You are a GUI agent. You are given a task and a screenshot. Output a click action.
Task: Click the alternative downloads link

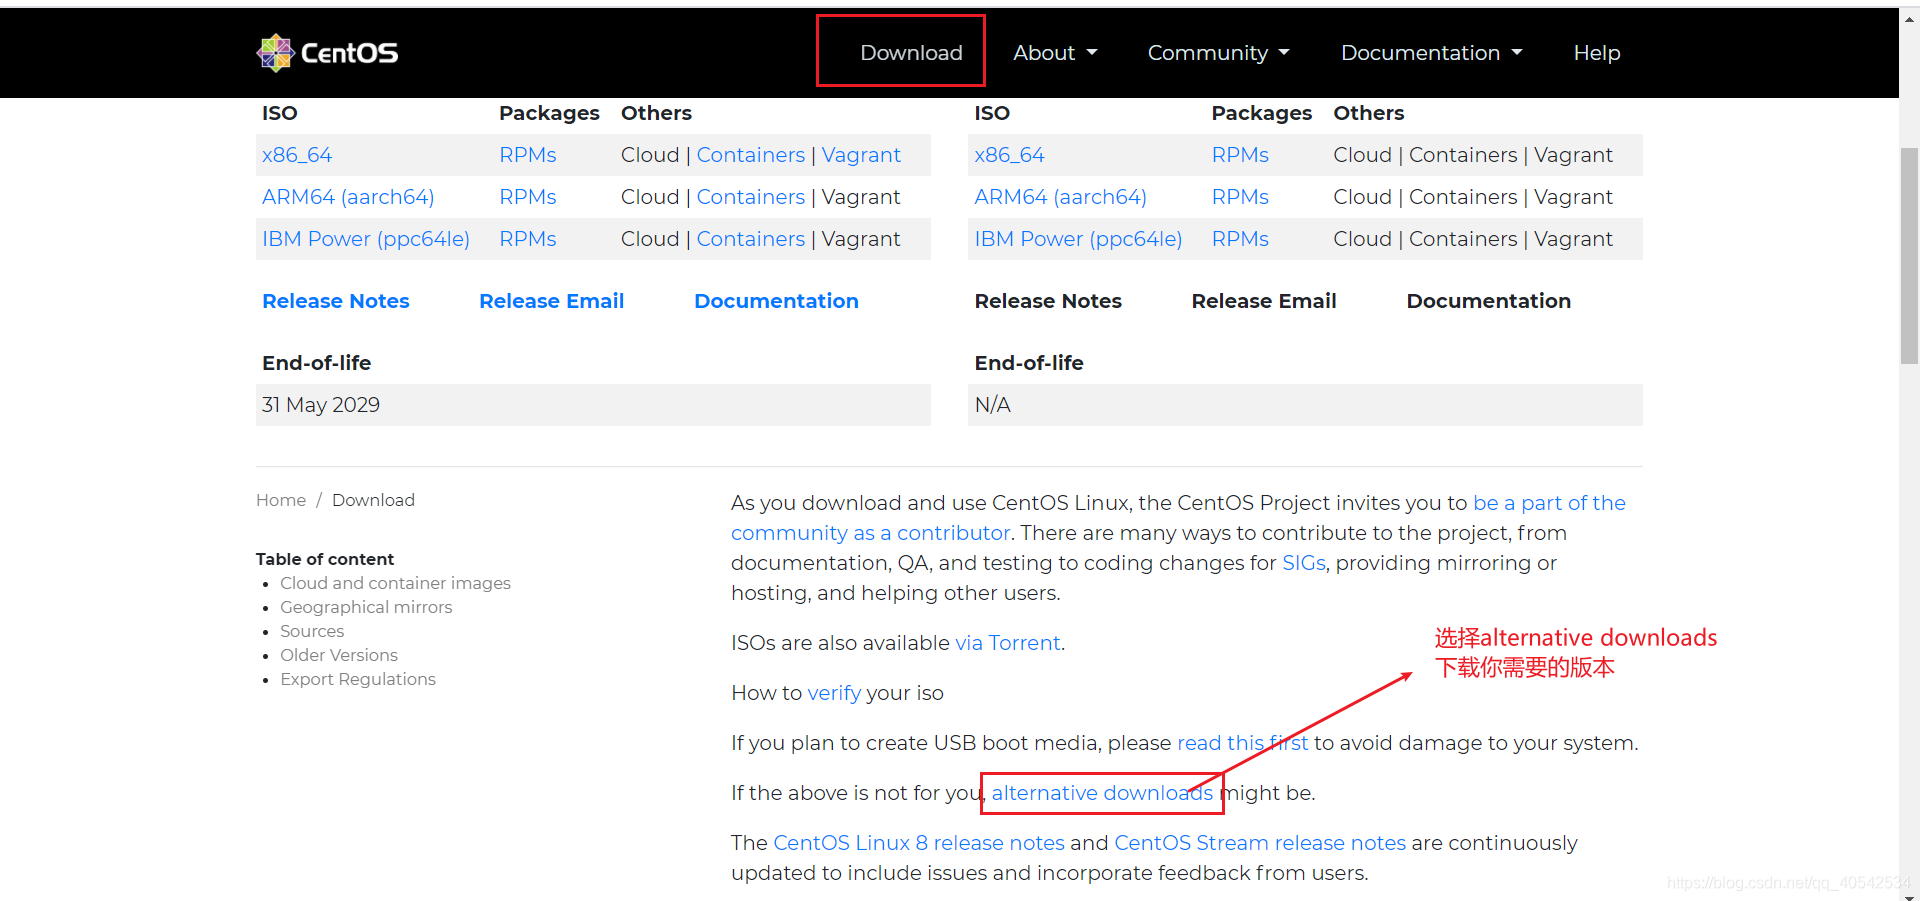point(1102,793)
